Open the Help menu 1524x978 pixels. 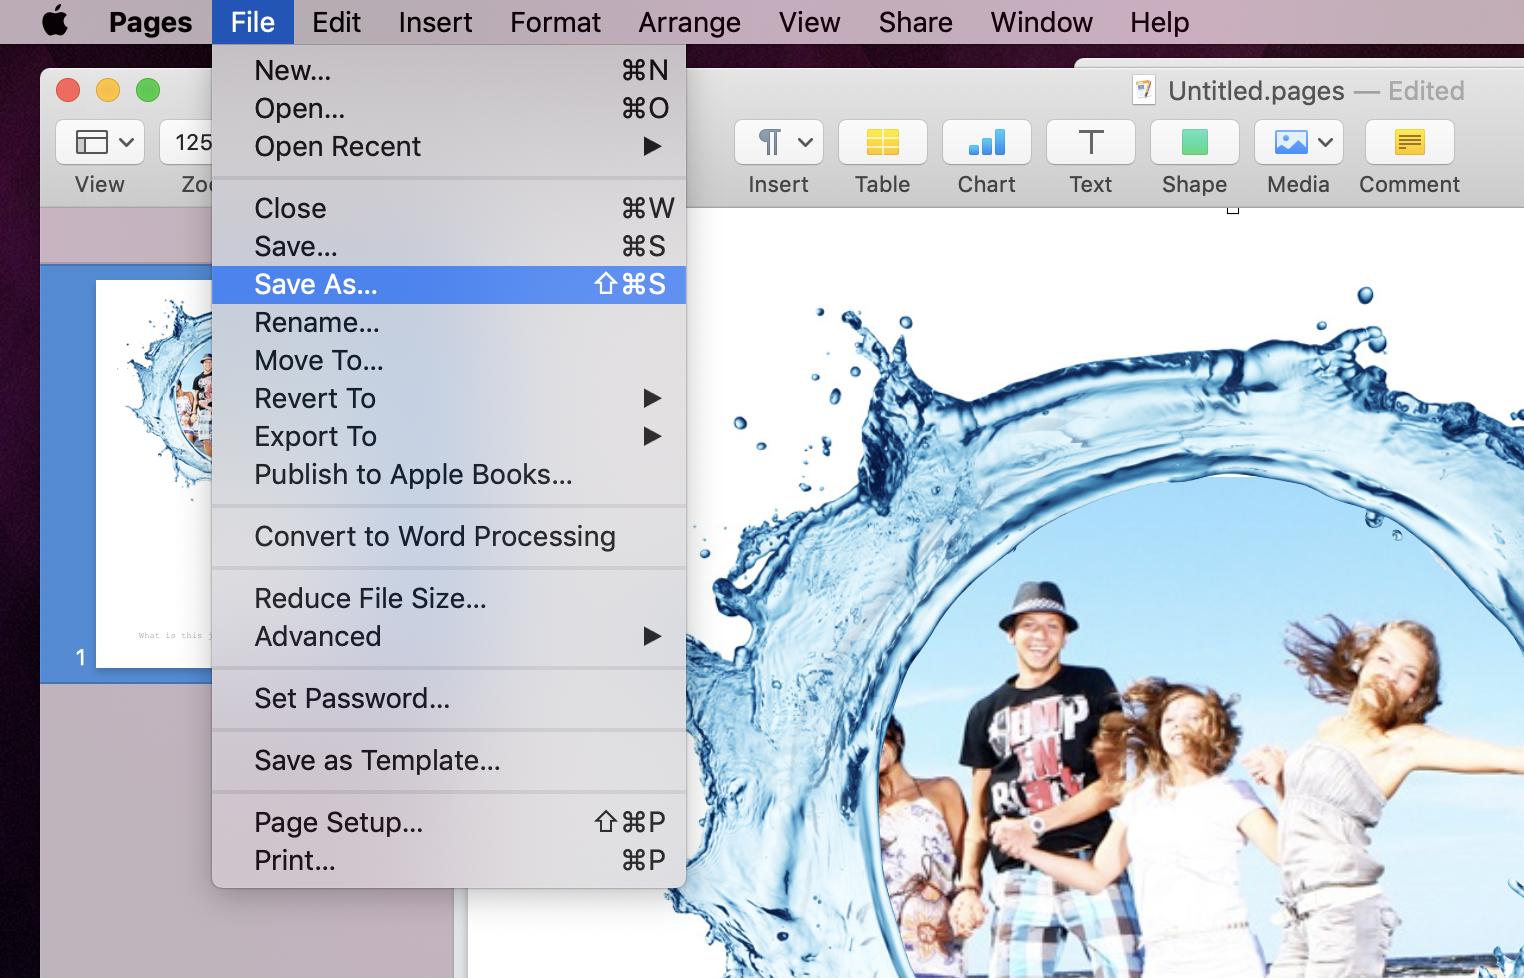1159,22
